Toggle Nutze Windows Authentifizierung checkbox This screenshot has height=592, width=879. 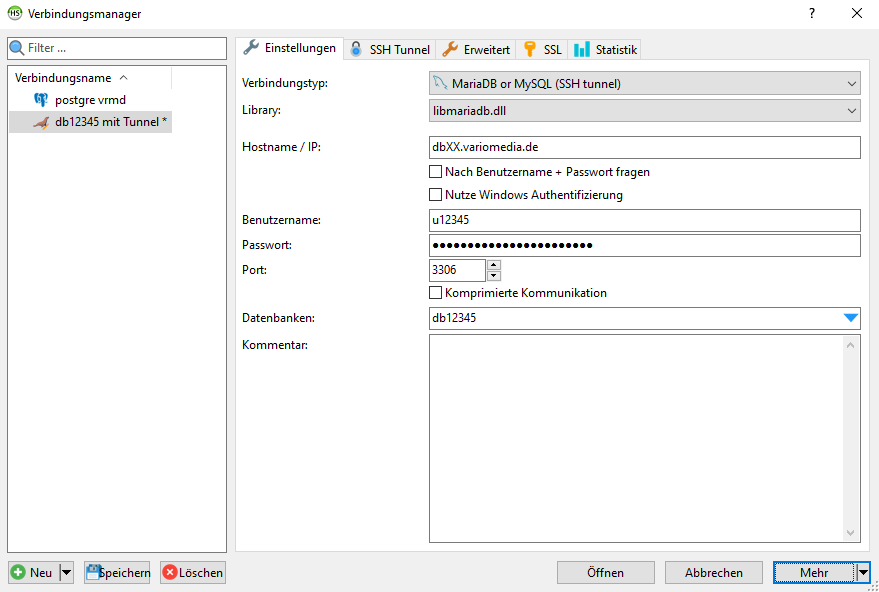click(x=435, y=195)
